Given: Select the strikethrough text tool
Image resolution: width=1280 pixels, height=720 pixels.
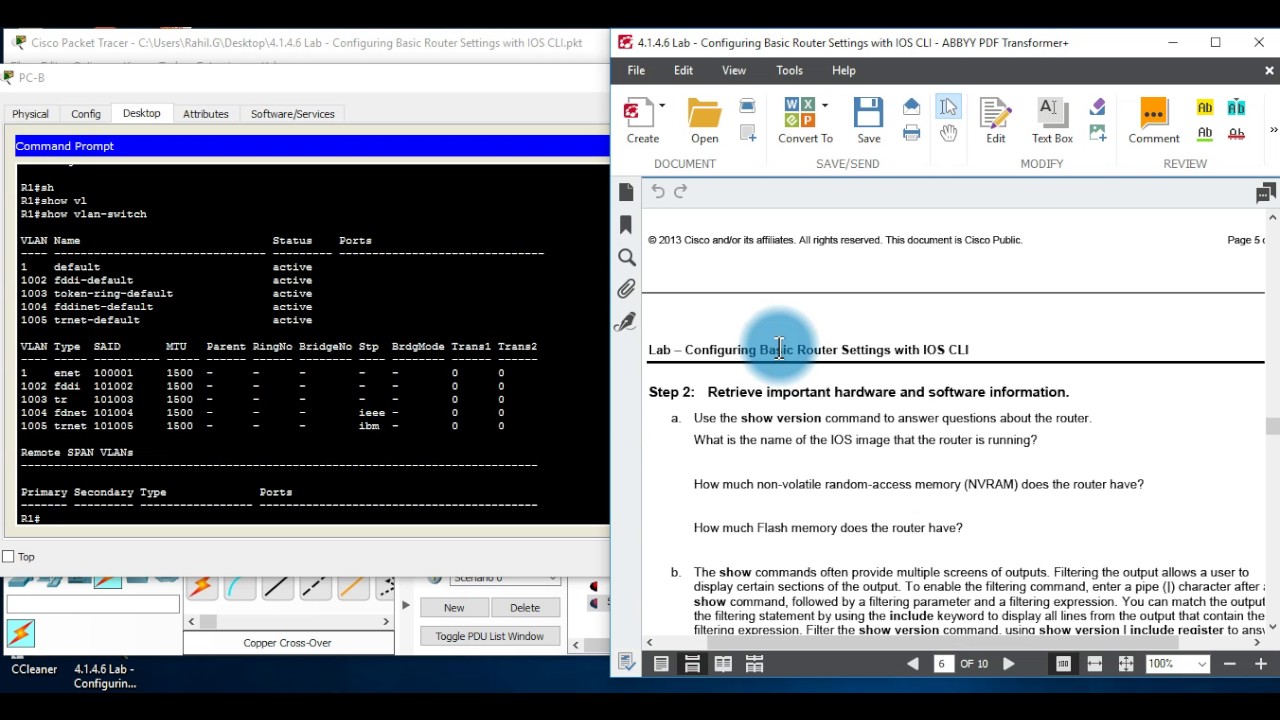Looking at the screenshot, I should coord(1236,133).
